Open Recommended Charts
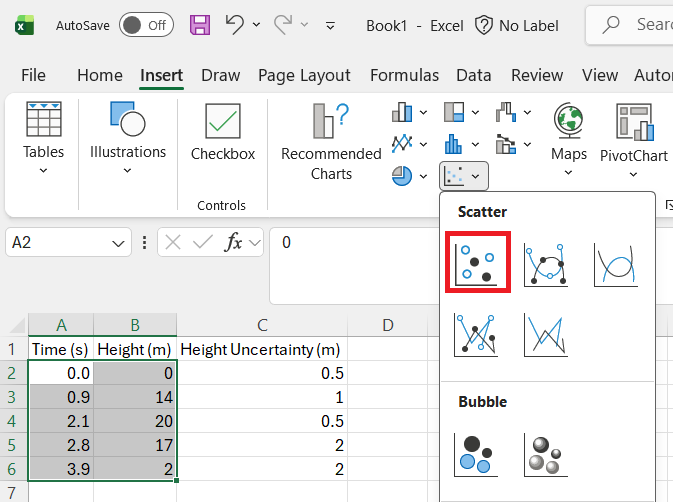The height and width of the screenshot is (502, 673). coord(331,142)
